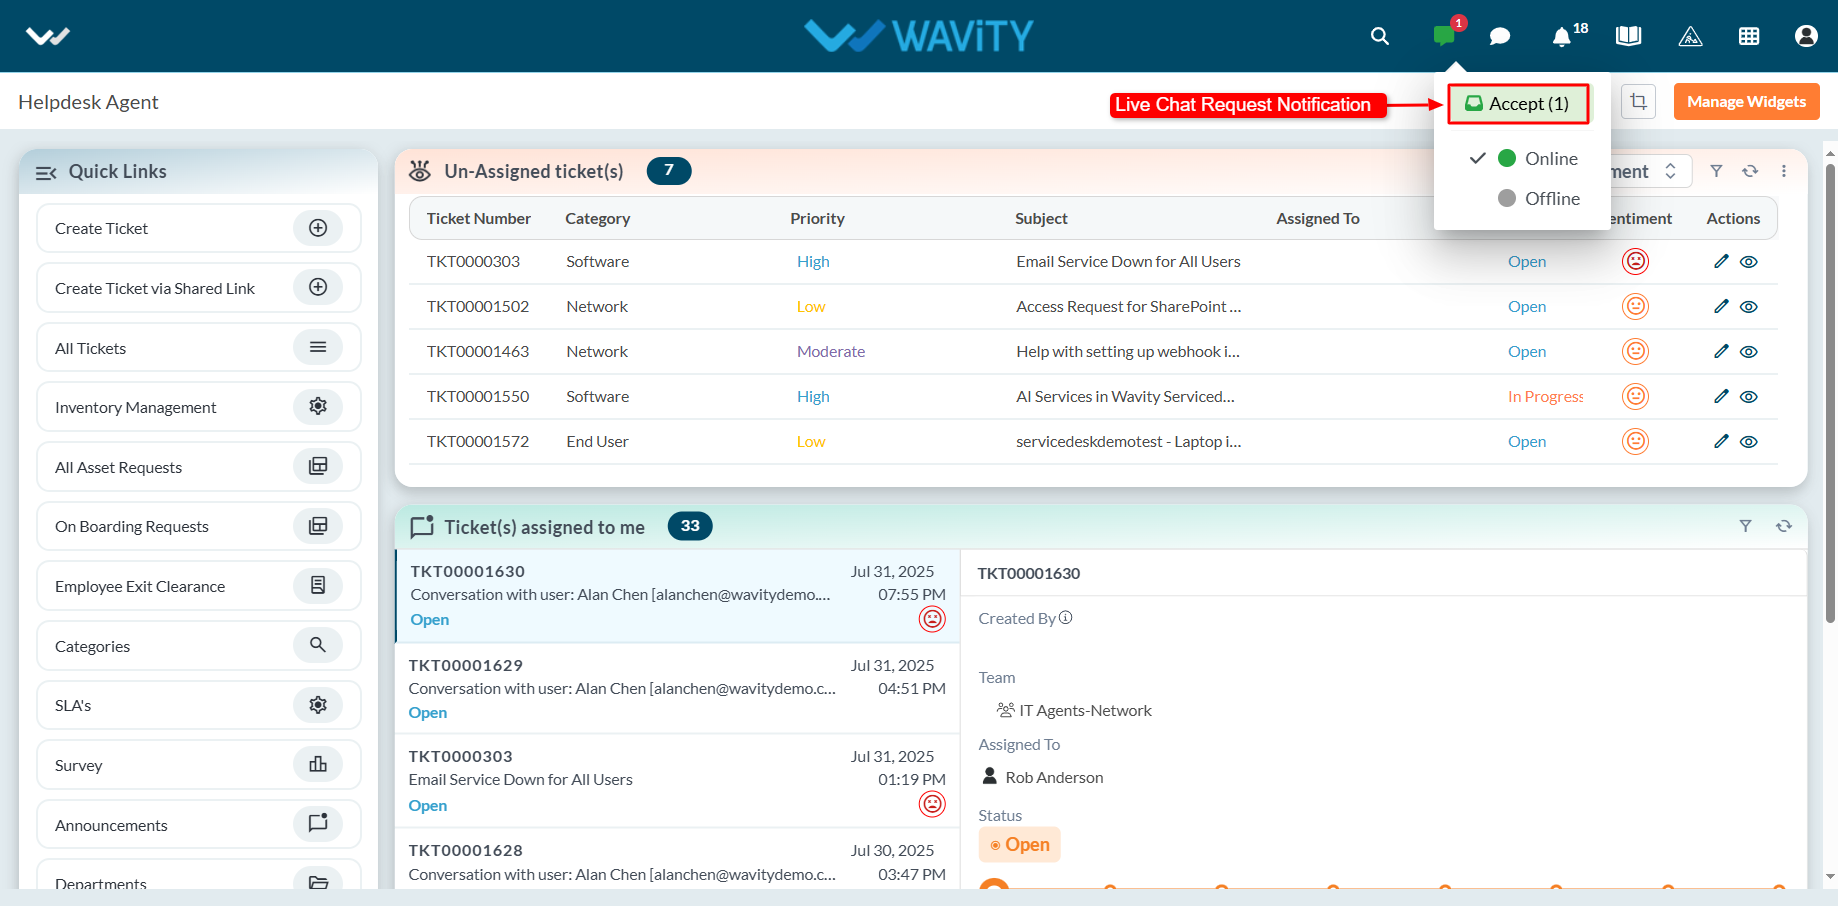Select assigned ticket Email Service Down for All Users
The width and height of the screenshot is (1838, 906).
[x=677, y=780]
